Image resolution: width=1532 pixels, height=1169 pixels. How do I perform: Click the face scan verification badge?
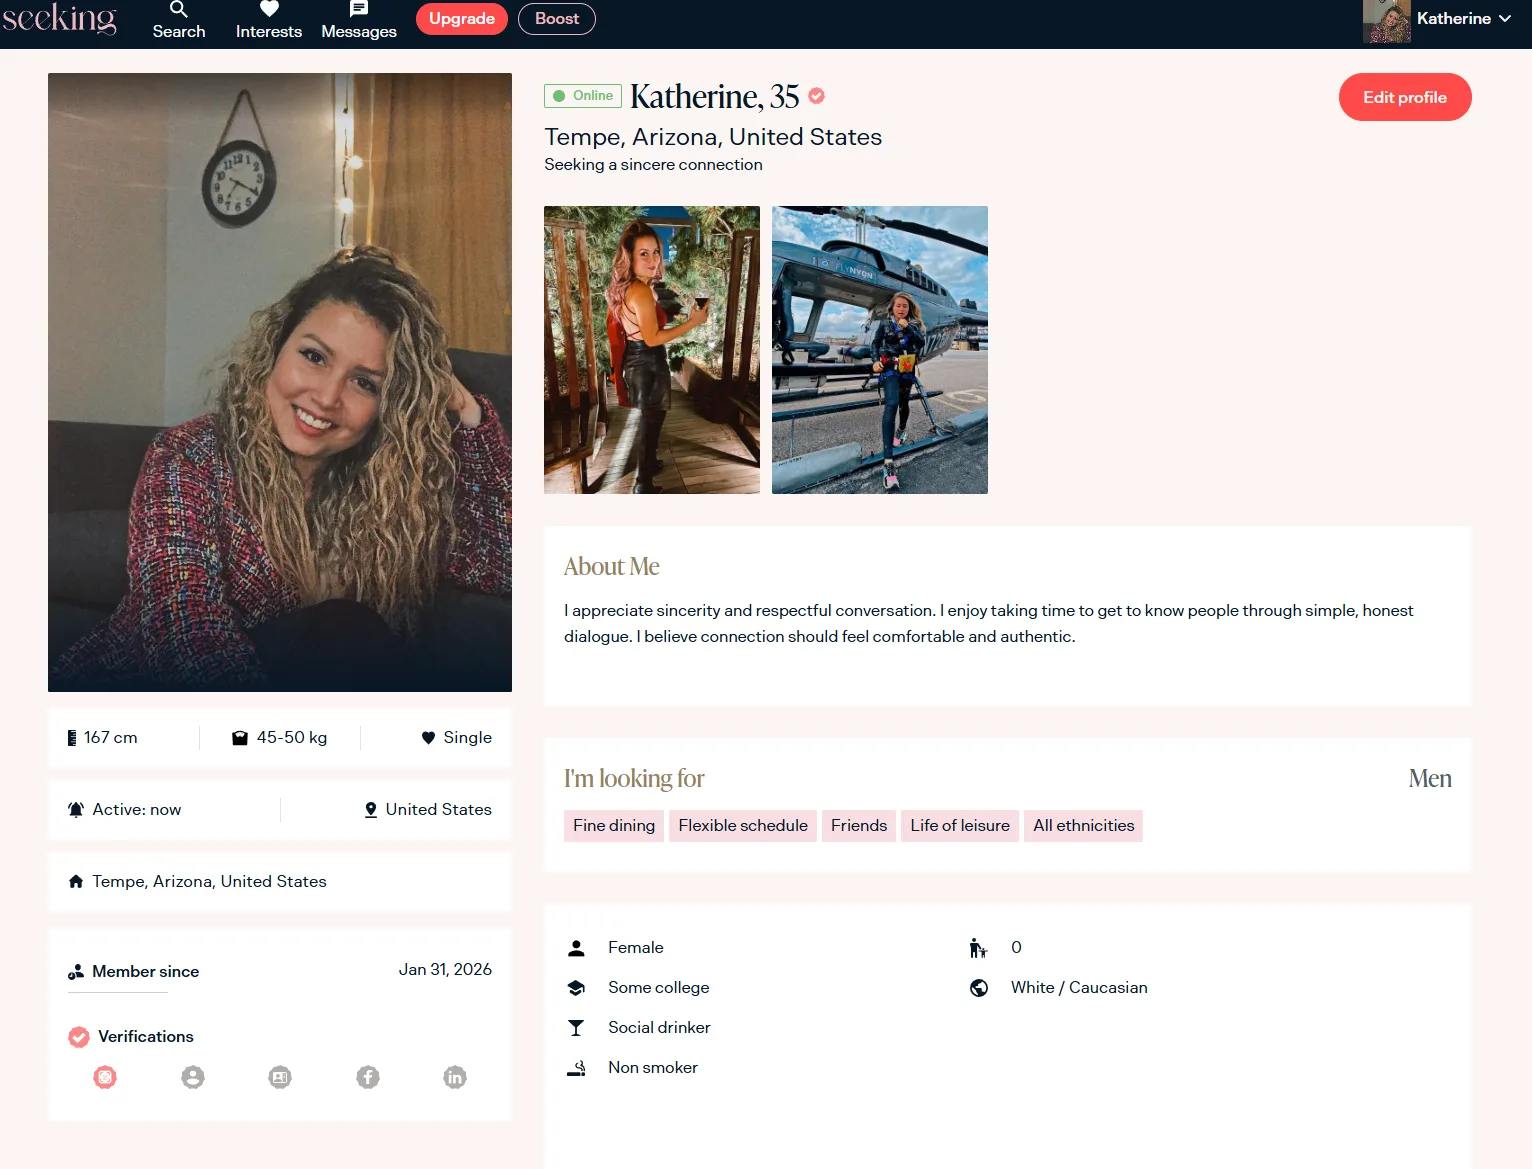tap(105, 1077)
